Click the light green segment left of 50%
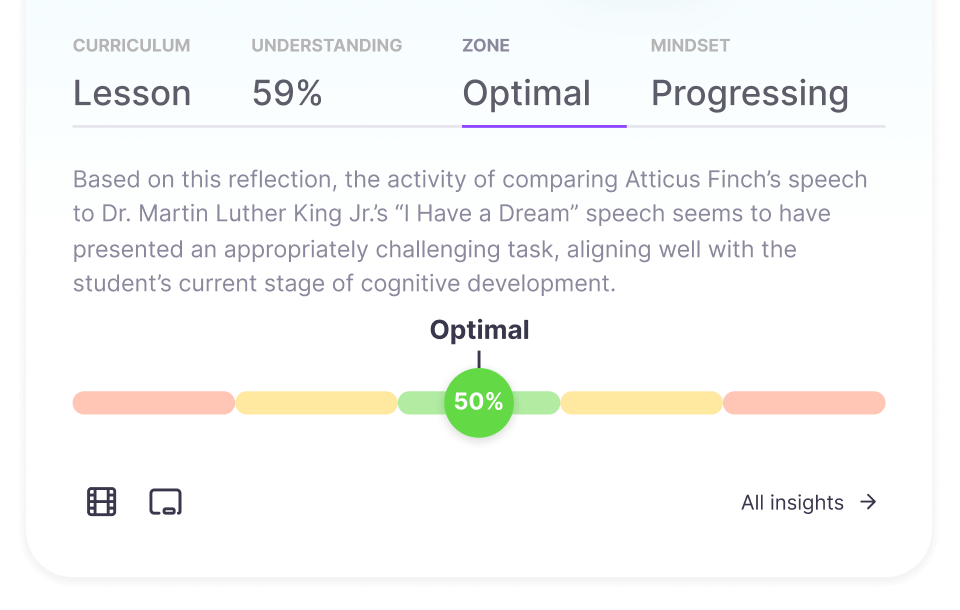This screenshot has height=610, width=960. coord(422,402)
